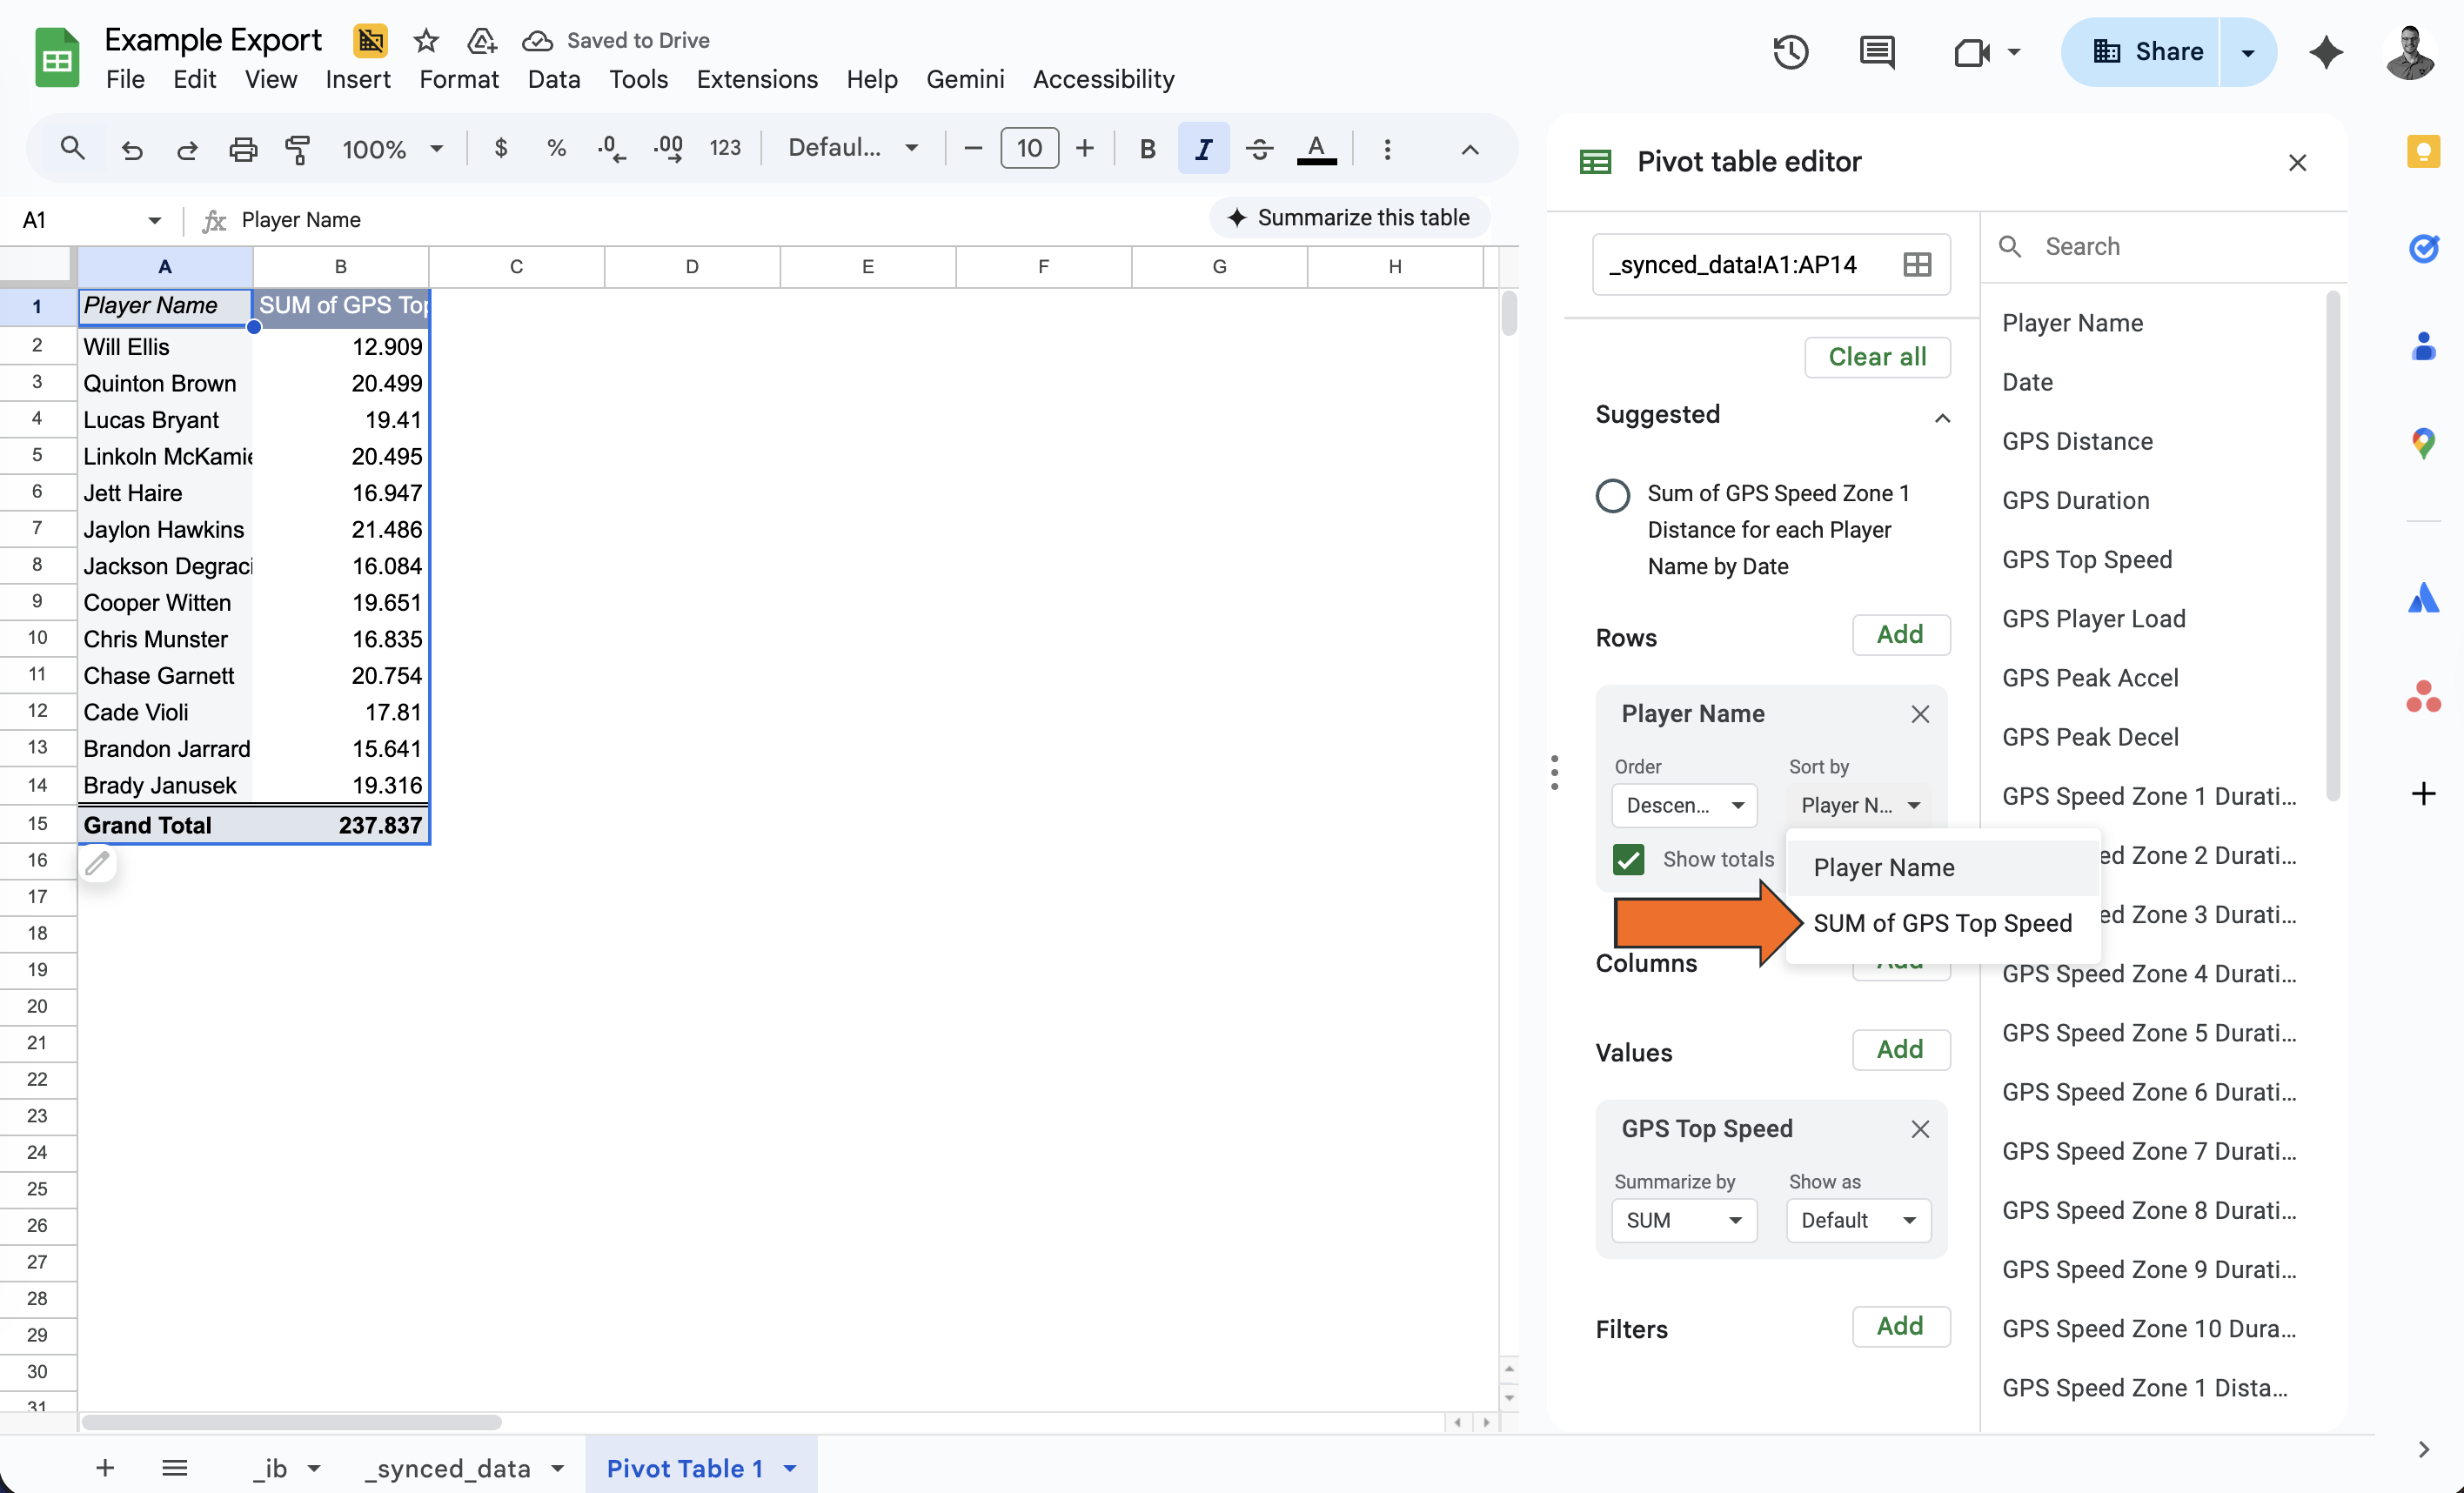Click the Share button
This screenshot has width=2464, height=1493.
2147,52
